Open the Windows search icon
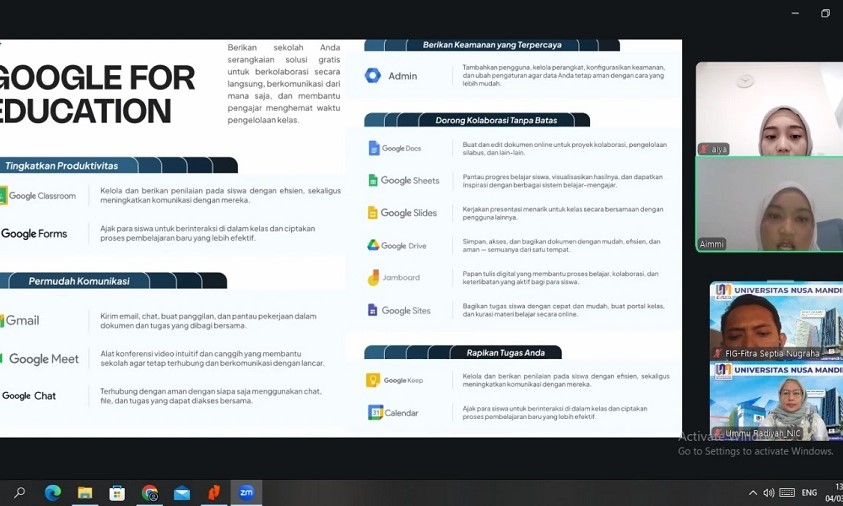843x506 pixels. tap(19, 492)
